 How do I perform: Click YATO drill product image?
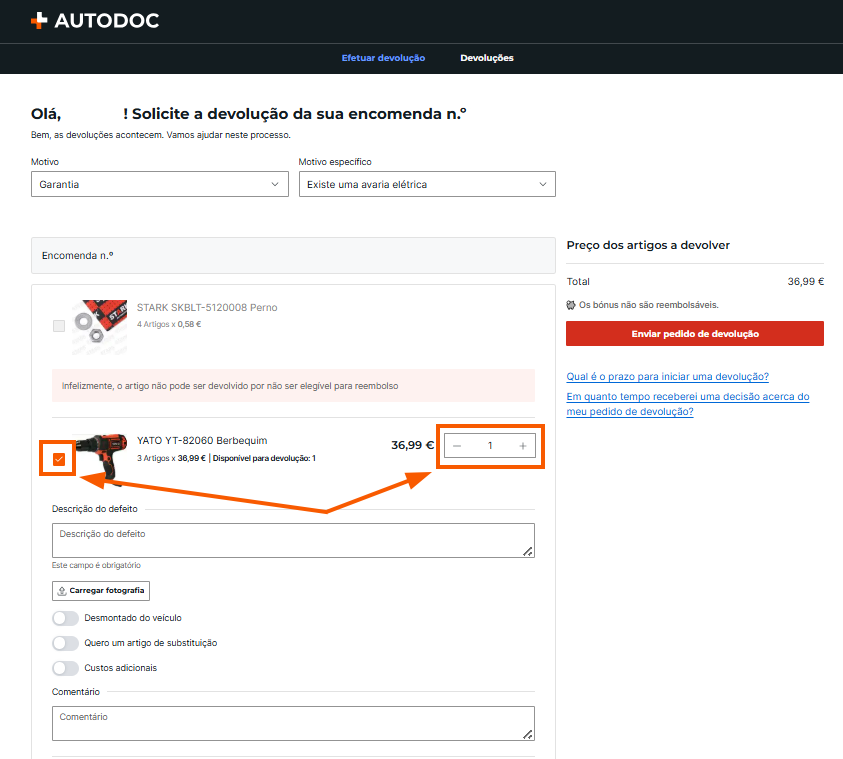click(x=101, y=457)
